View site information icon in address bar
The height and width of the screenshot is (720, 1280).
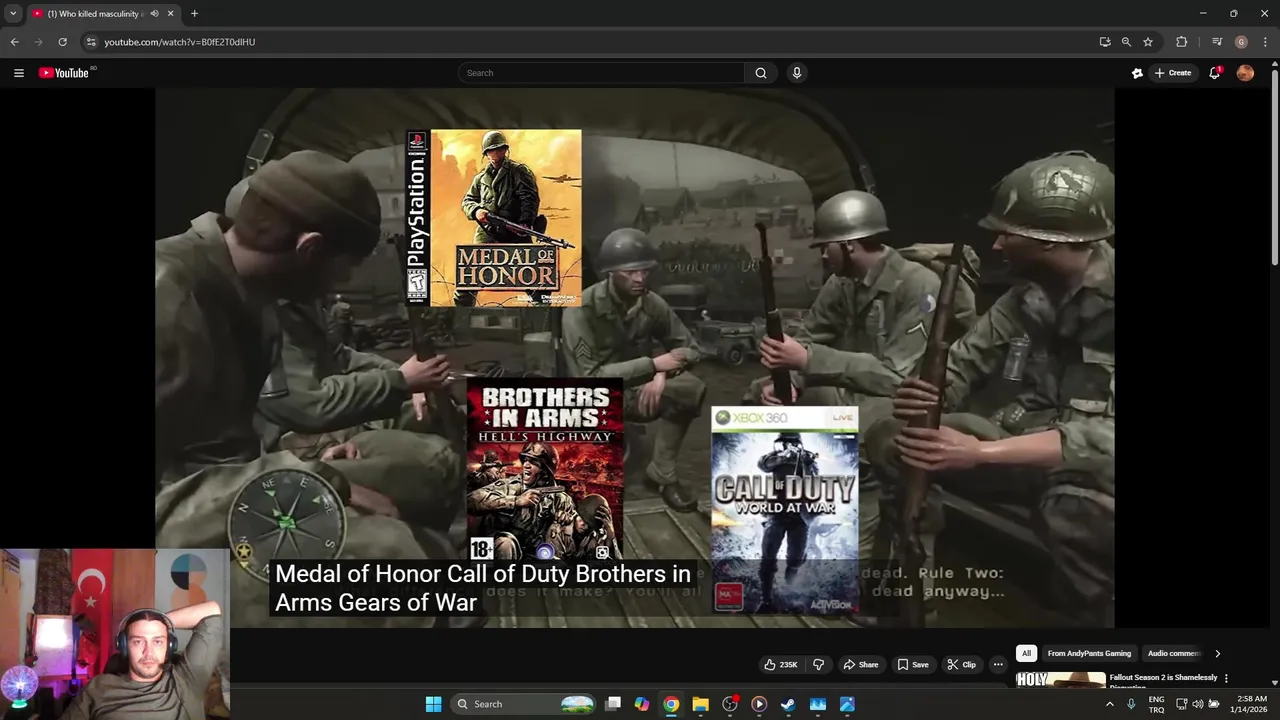[91, 42]
